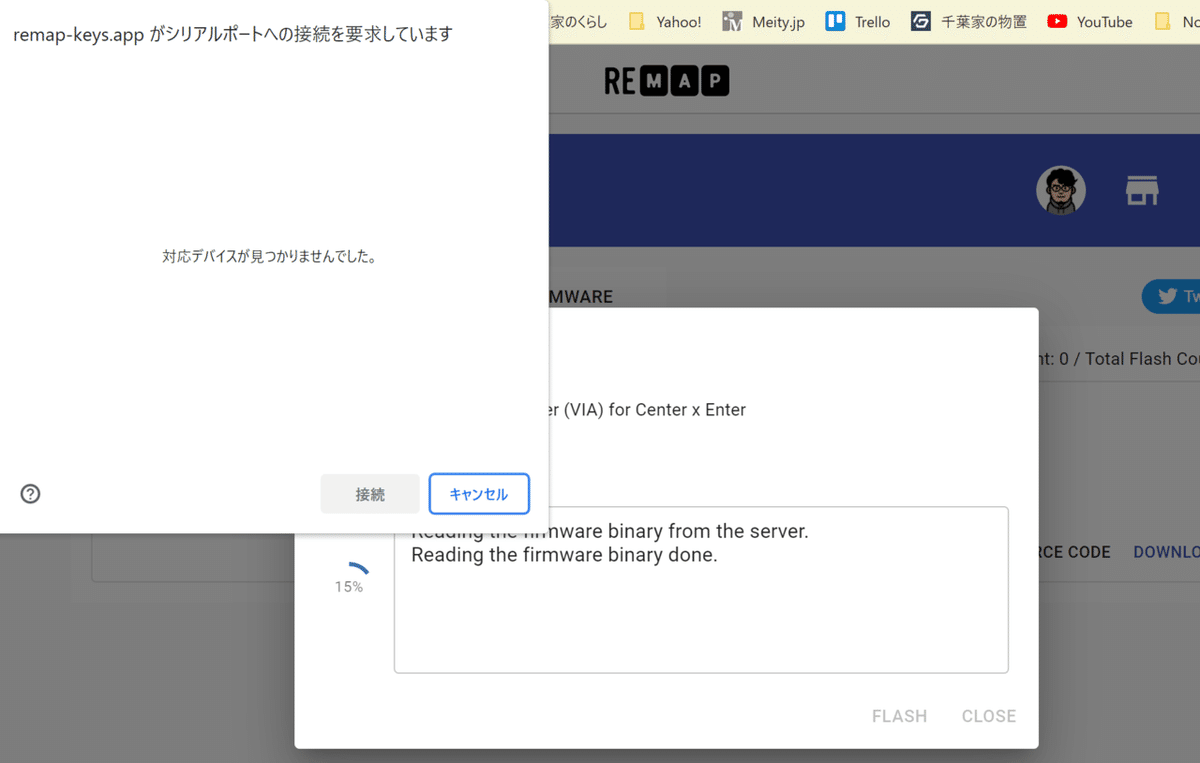Click the 15% flashing progress indicator

pos(349,579)
